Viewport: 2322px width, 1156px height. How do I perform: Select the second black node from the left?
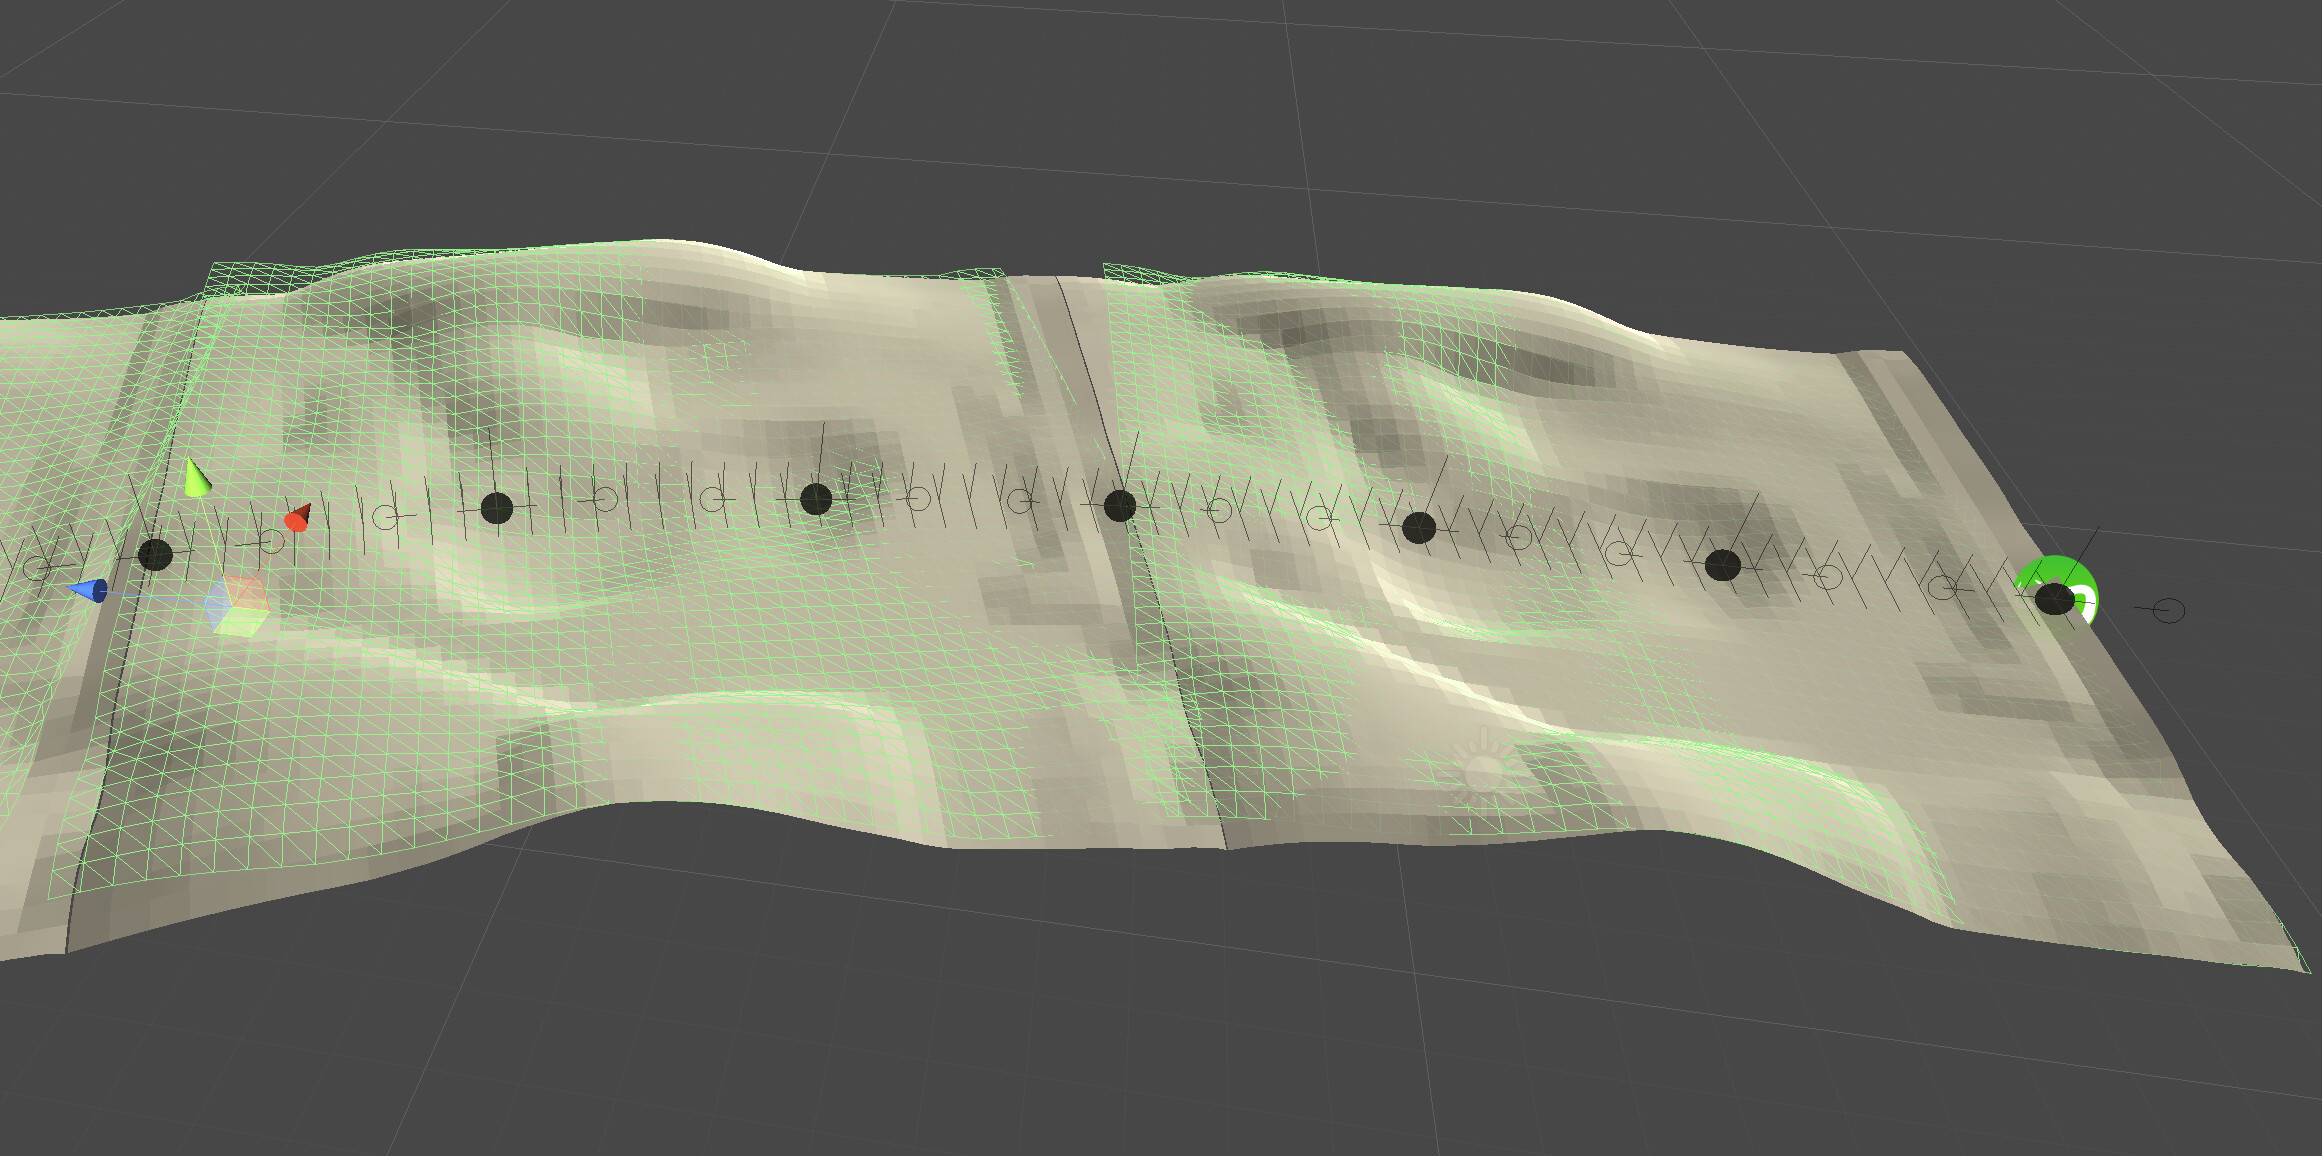coord(497,508)
